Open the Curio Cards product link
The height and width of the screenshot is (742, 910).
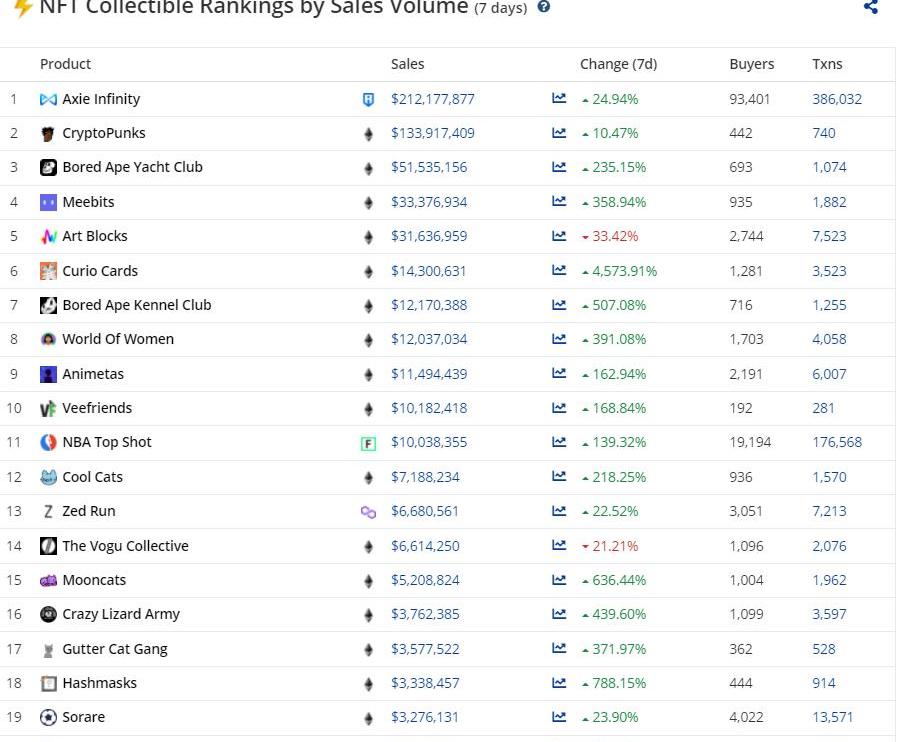click(x=100, y=271)
